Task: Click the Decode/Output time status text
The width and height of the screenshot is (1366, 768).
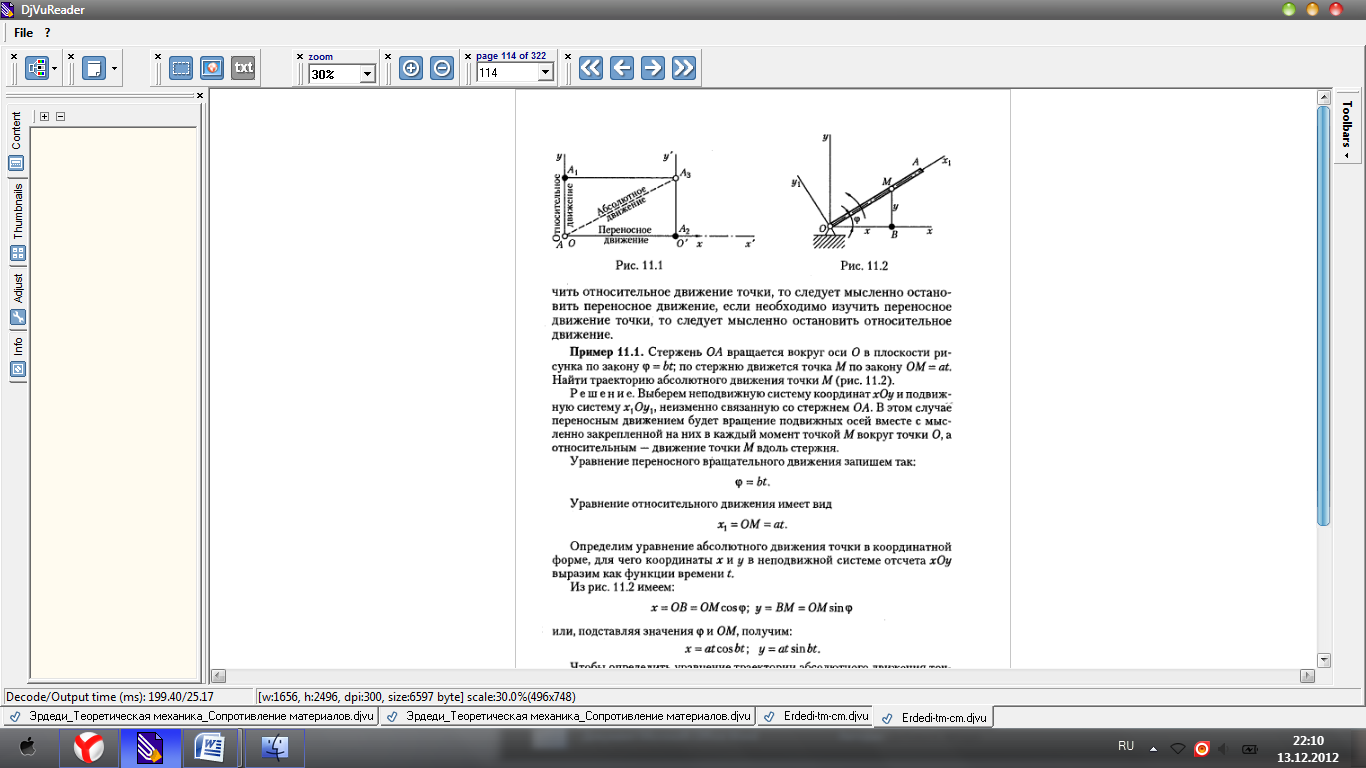Action: 110,696
